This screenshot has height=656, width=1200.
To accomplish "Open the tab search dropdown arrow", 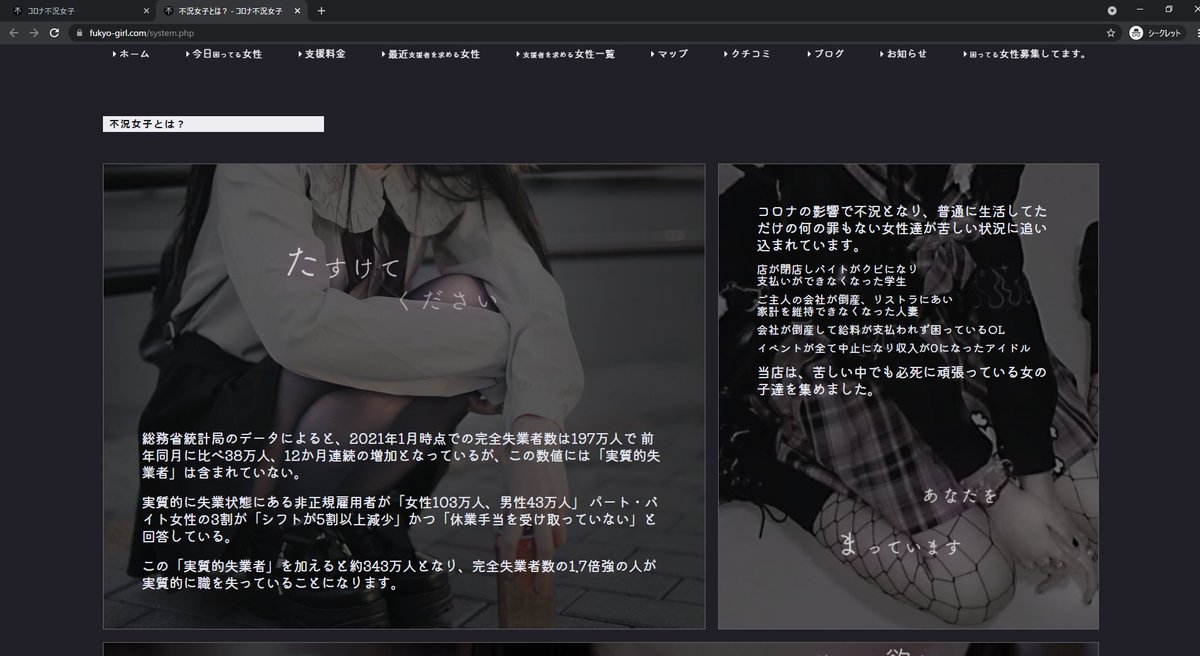I will (1112, 10).
